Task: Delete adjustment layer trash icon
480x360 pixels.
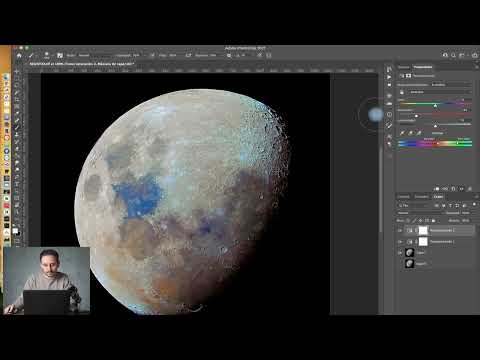Action: click(470, 189)
